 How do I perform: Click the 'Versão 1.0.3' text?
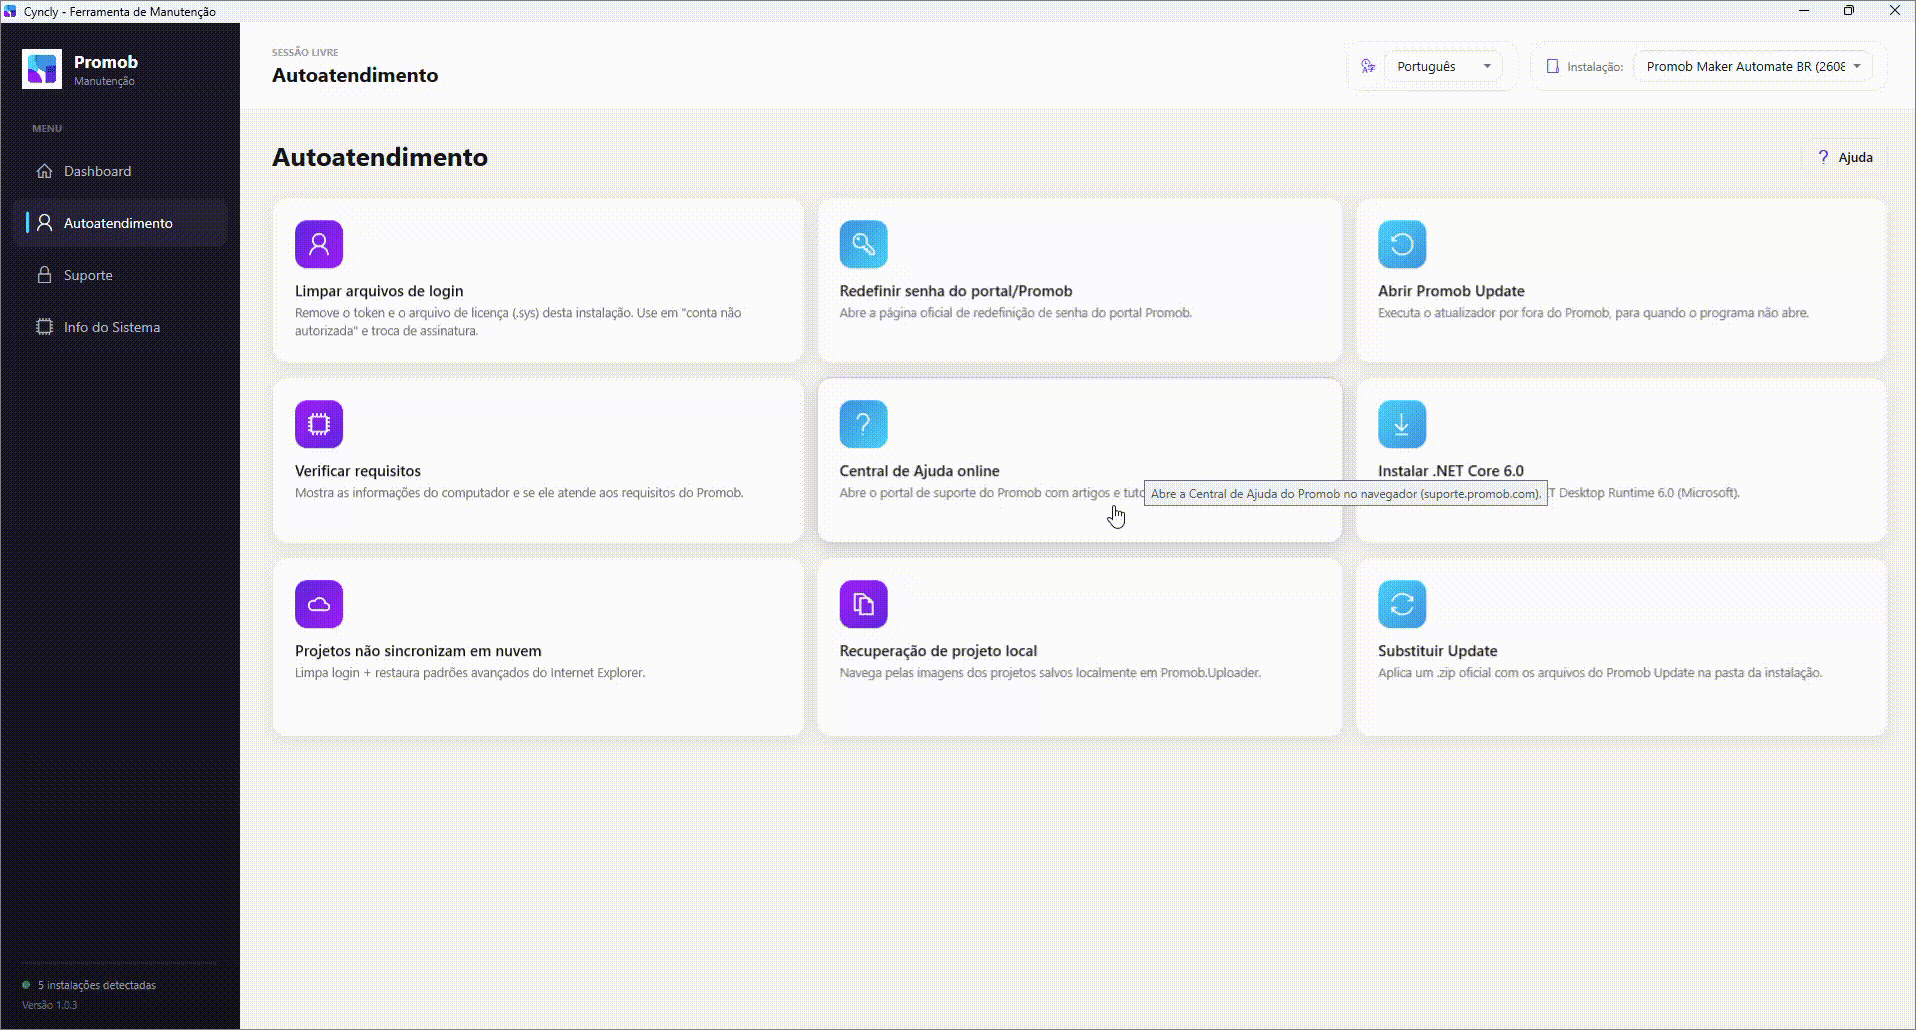click(x=50, y=1005)
